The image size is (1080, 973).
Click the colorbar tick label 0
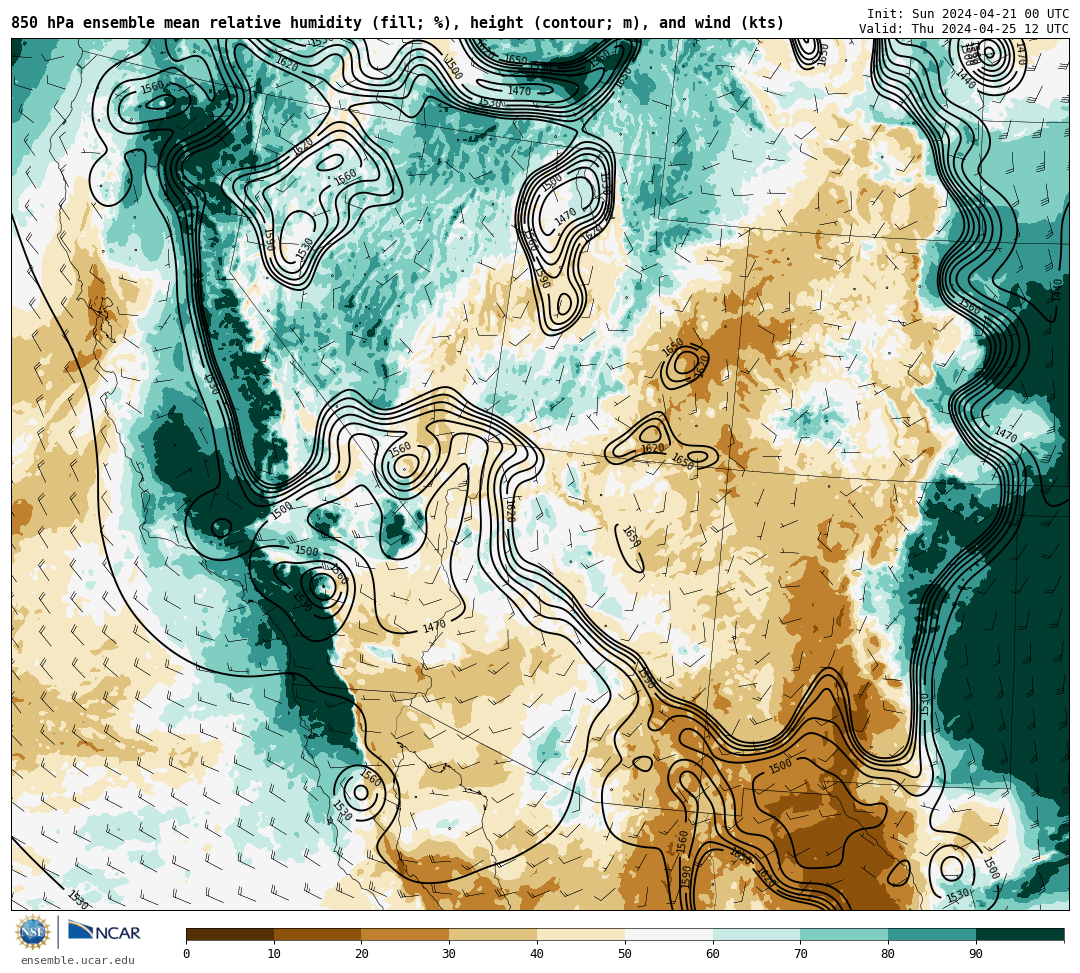pos(187,954)
